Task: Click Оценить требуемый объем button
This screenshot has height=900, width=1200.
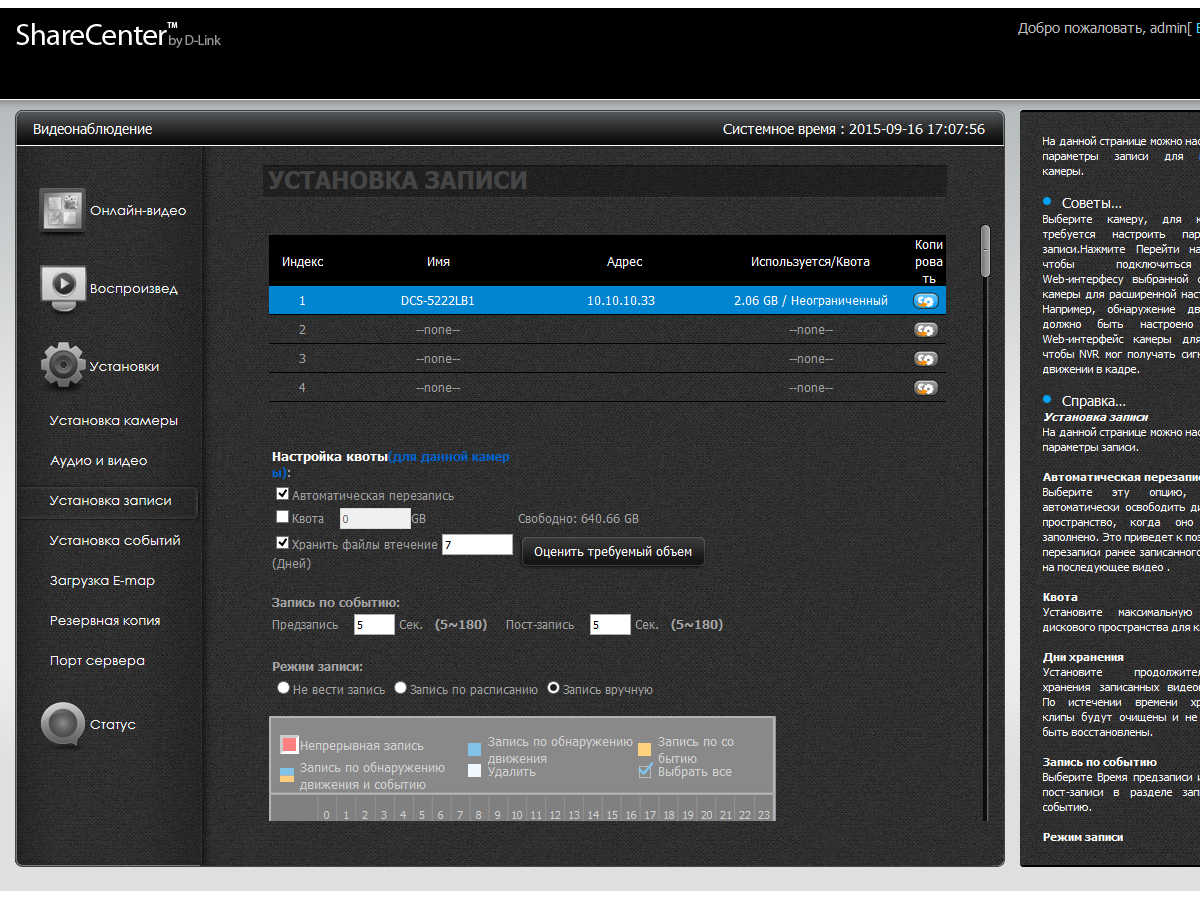Action: click(613, 551)
